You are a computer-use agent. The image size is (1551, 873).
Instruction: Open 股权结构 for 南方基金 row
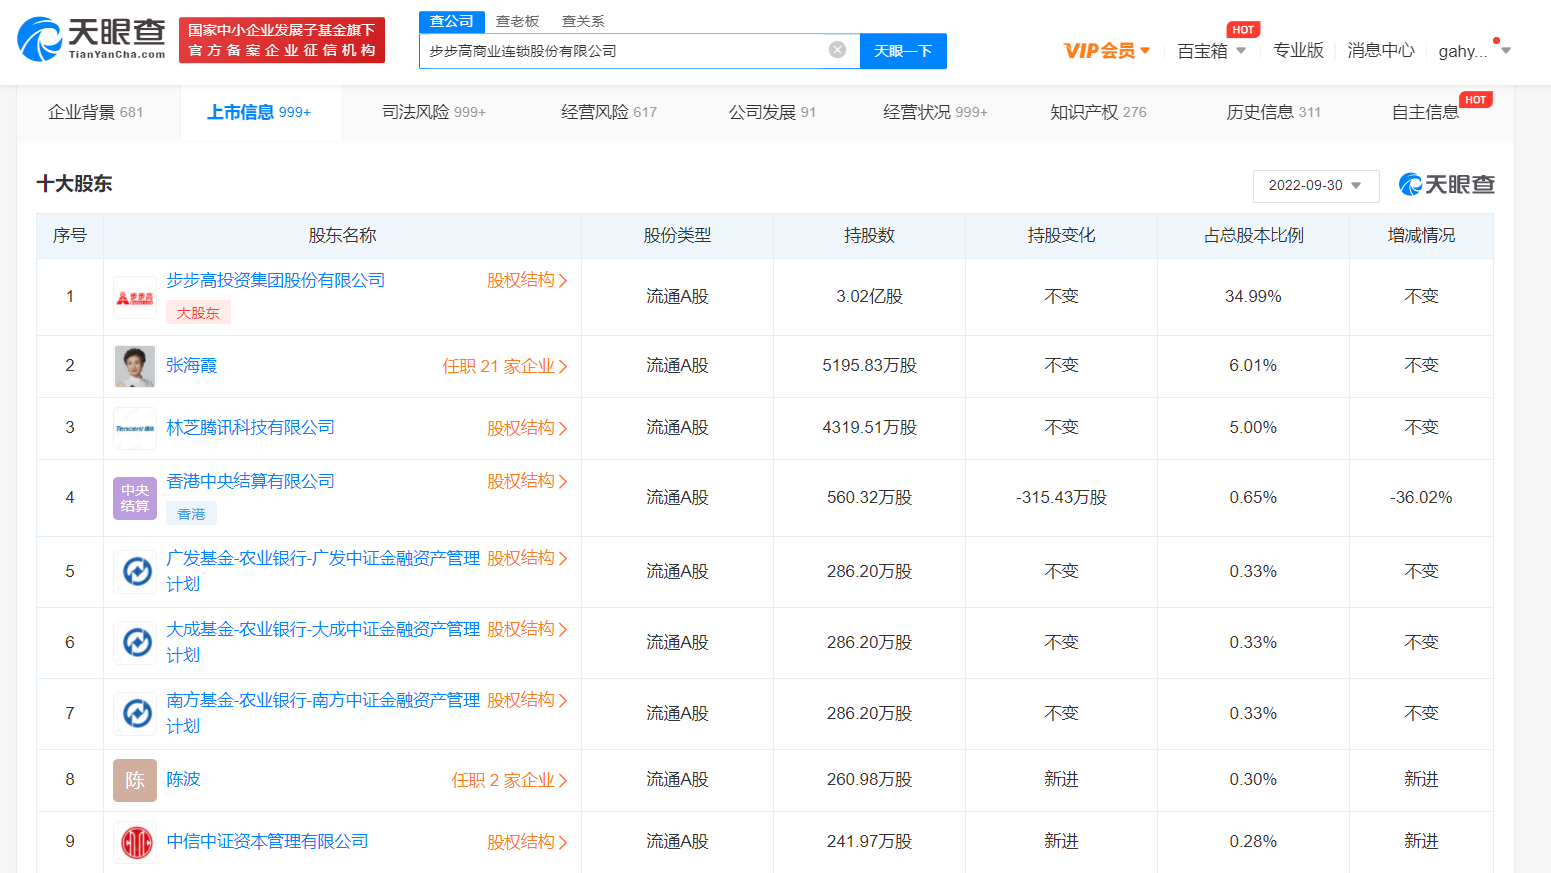[x=527, y=700]
